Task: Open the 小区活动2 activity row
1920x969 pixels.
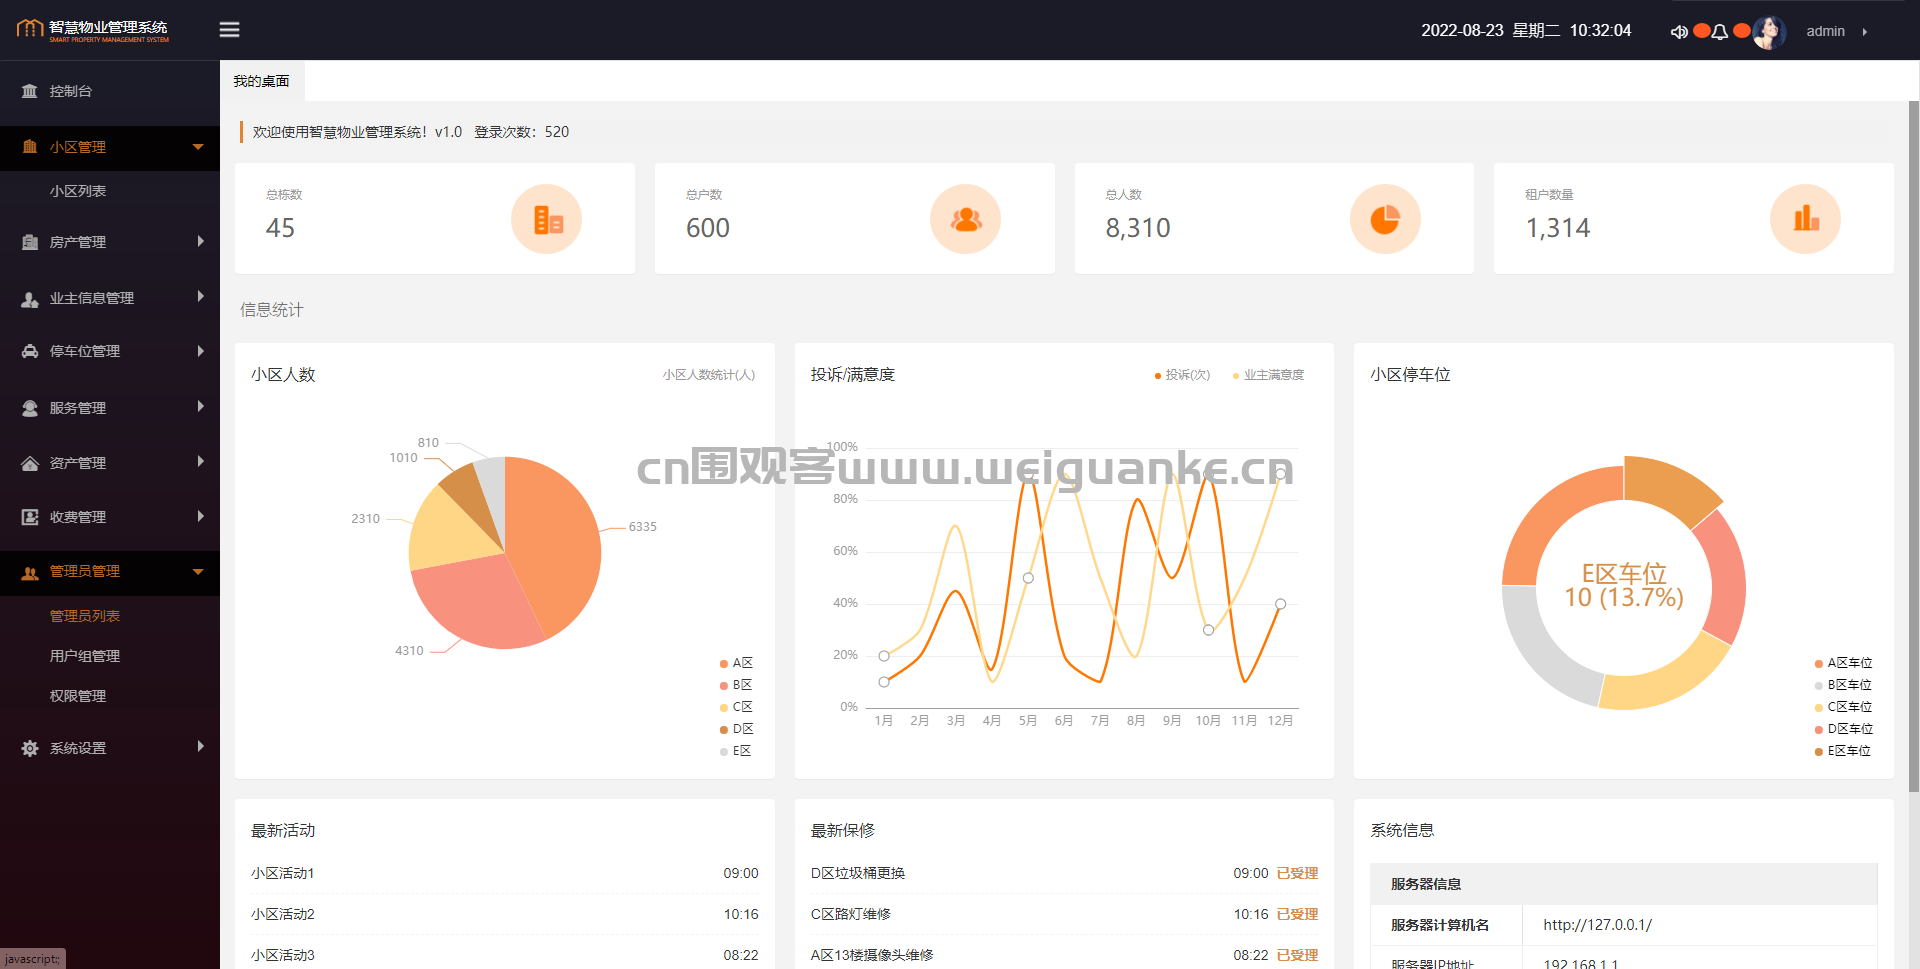Action: pos(505,914)
